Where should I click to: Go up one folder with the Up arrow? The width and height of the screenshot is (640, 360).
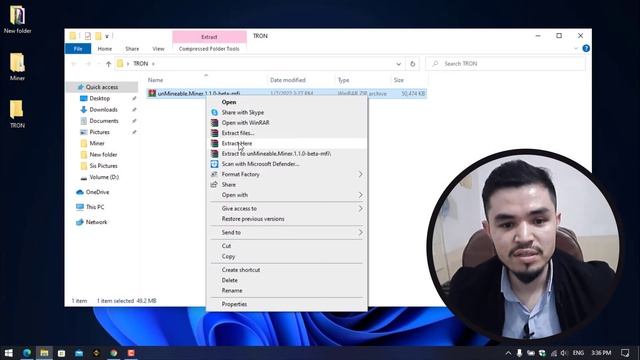pyautogui.click(x=109, y=64)
